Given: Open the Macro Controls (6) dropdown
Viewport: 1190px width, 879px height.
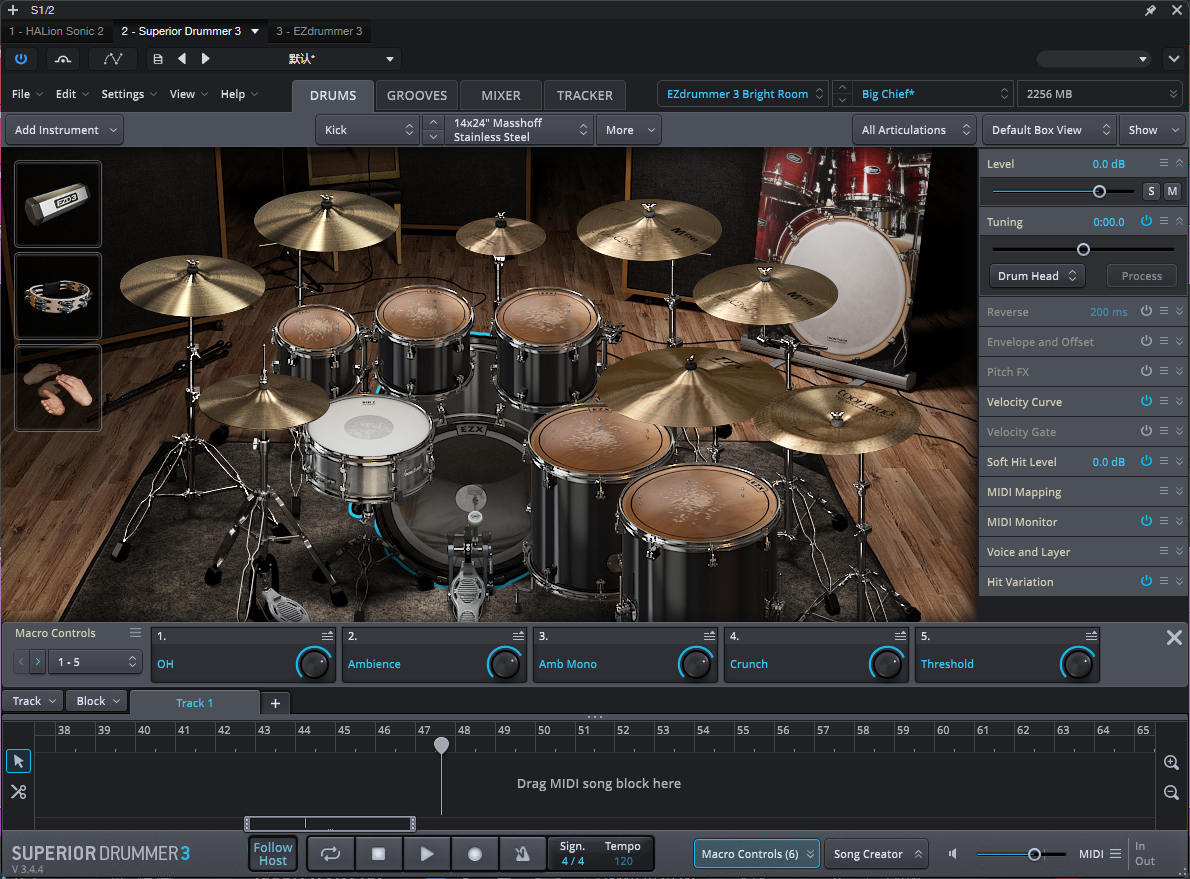Looking at the screenshot, I should 757,854.
